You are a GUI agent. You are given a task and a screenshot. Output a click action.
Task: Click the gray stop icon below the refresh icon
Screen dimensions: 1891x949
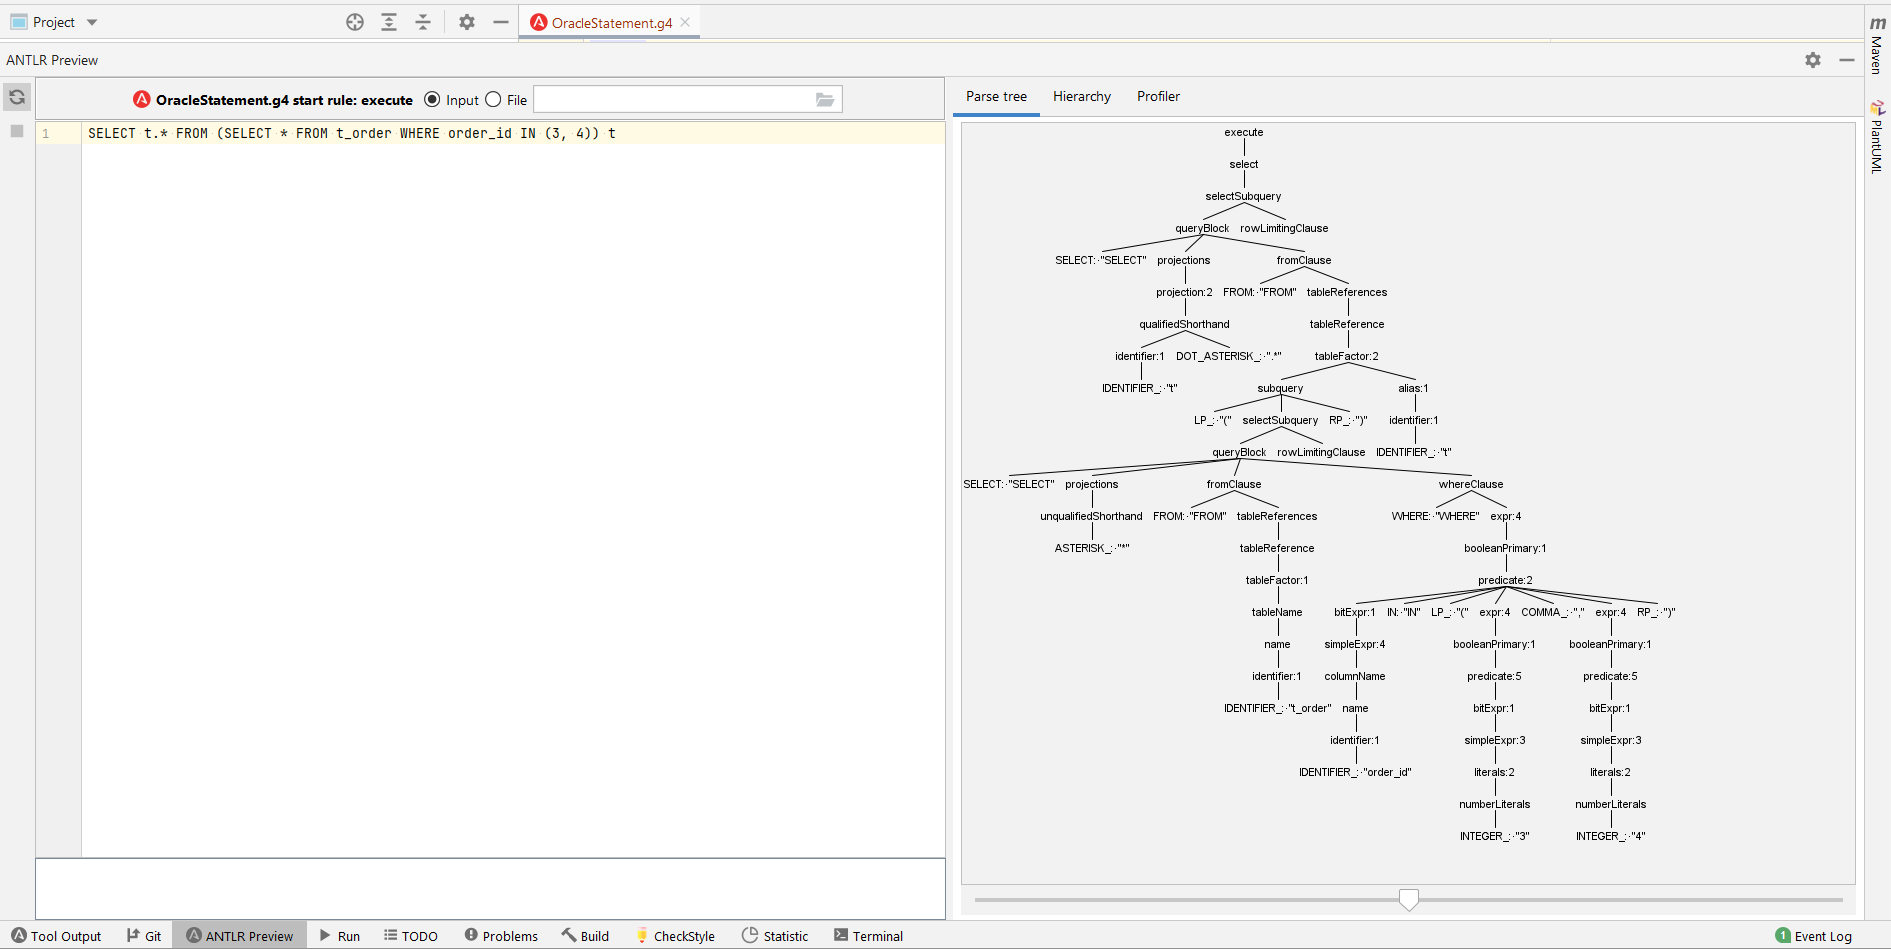[16, 131]
